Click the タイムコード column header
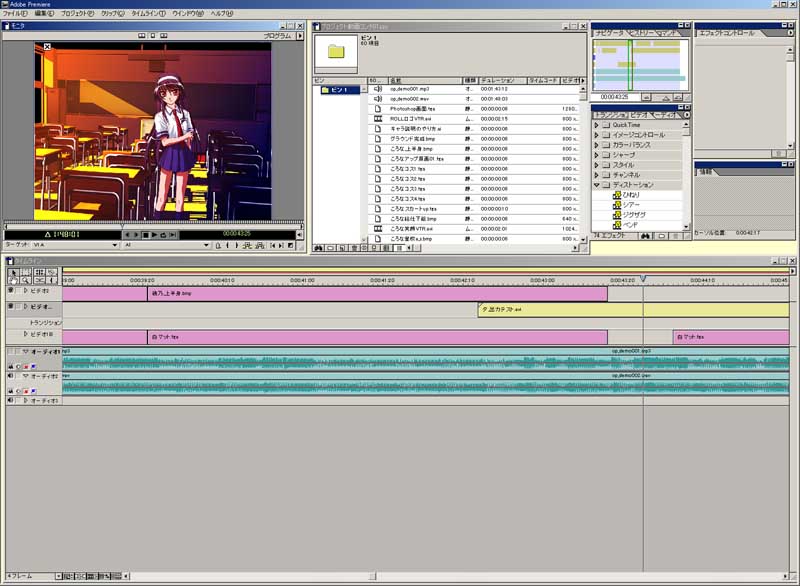The image size is (800, 586). [543, 81]
